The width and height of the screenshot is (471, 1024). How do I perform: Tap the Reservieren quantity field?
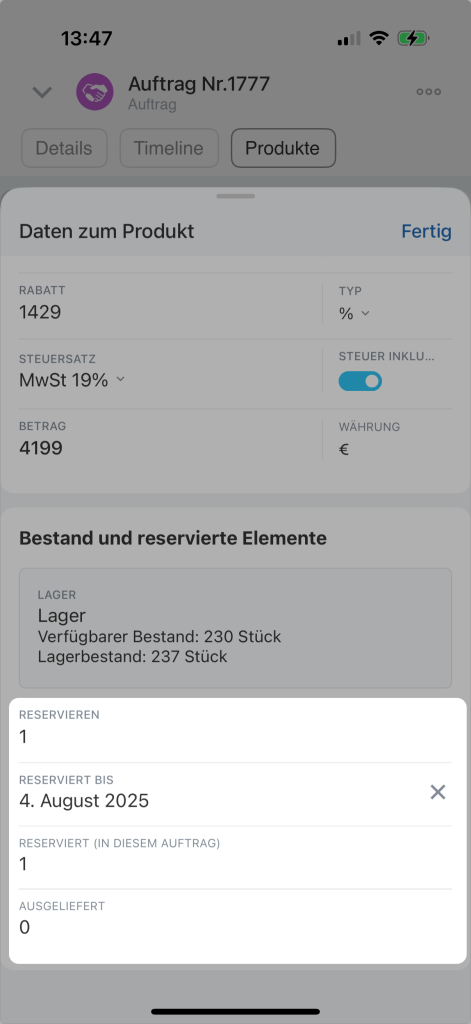(x=235, y=729)
